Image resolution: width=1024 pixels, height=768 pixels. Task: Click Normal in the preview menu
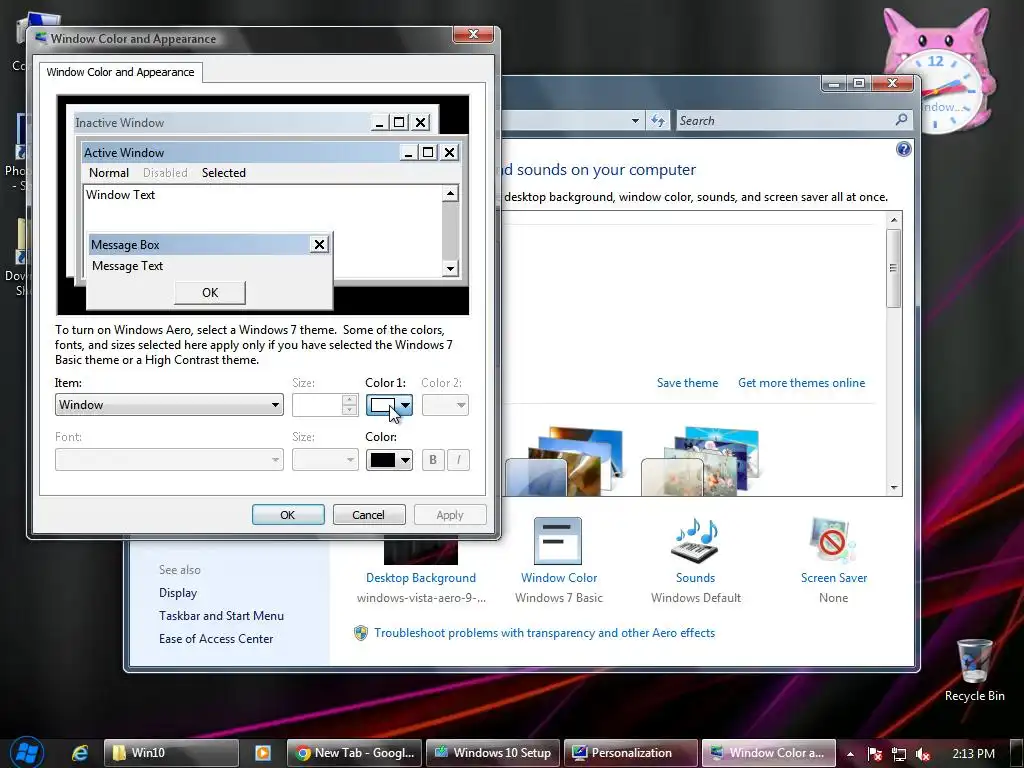pyautogui.click(x=108, y=172)
